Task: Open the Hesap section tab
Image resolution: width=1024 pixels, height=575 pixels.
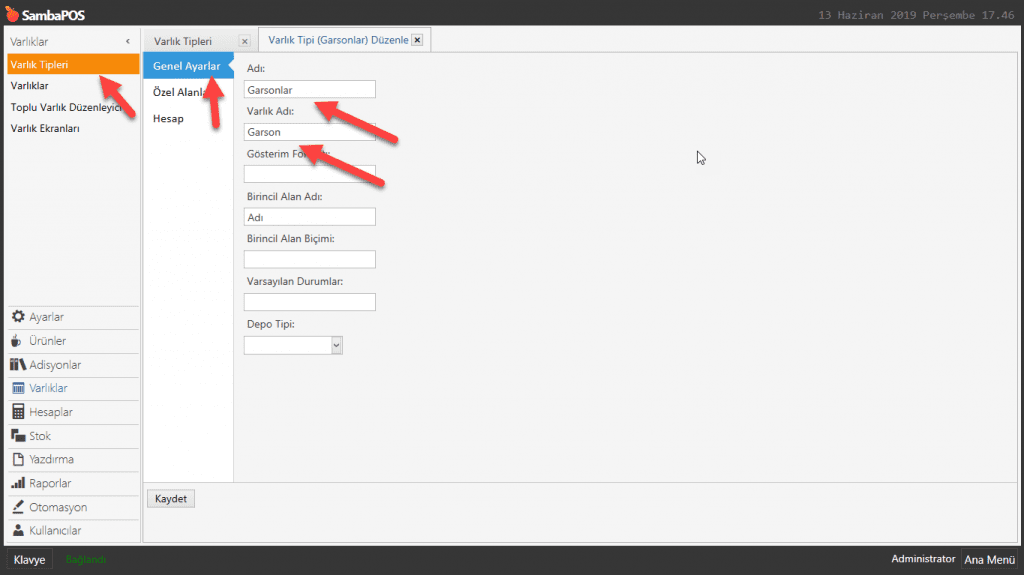Action: pyautogui.click(x=168, y=118)
